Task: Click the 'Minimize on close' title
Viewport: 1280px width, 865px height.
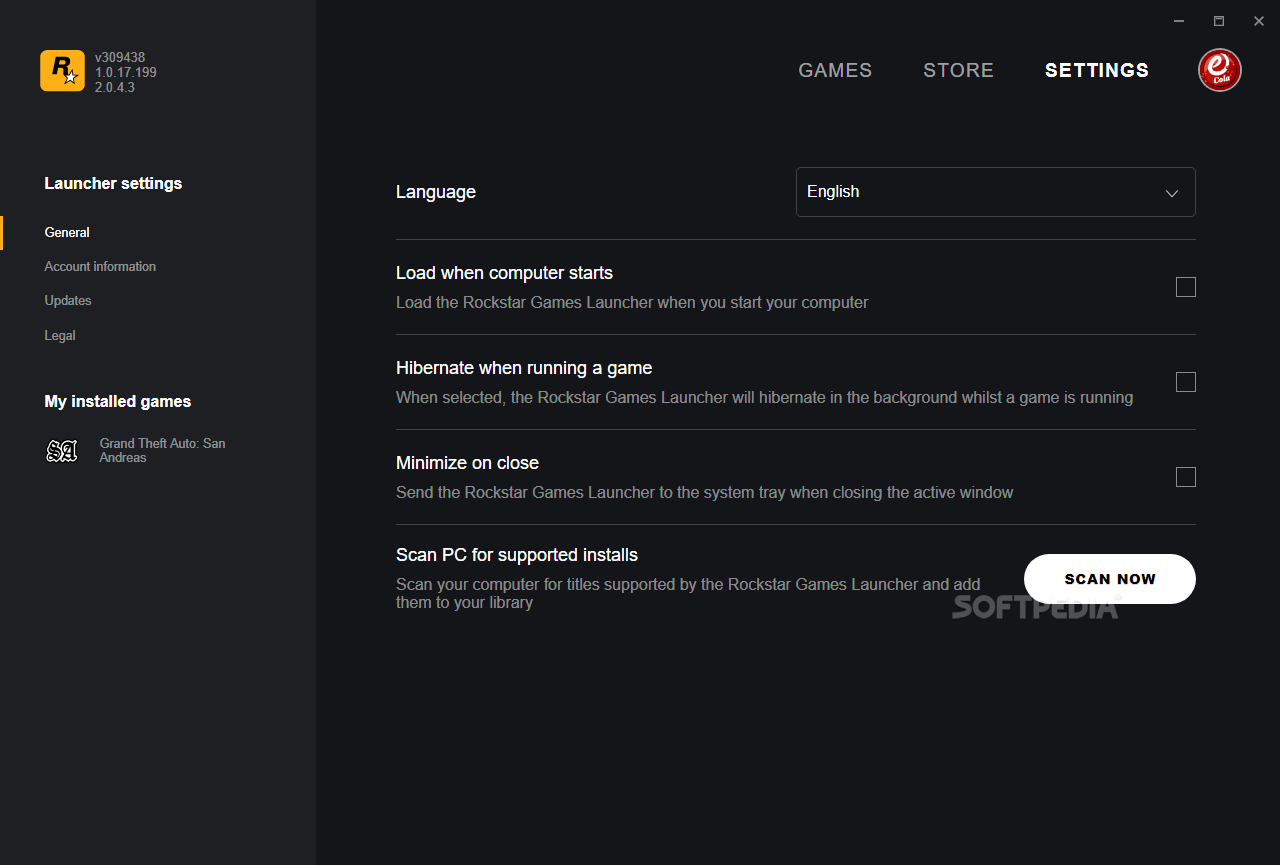Action: tap(467, 463)
